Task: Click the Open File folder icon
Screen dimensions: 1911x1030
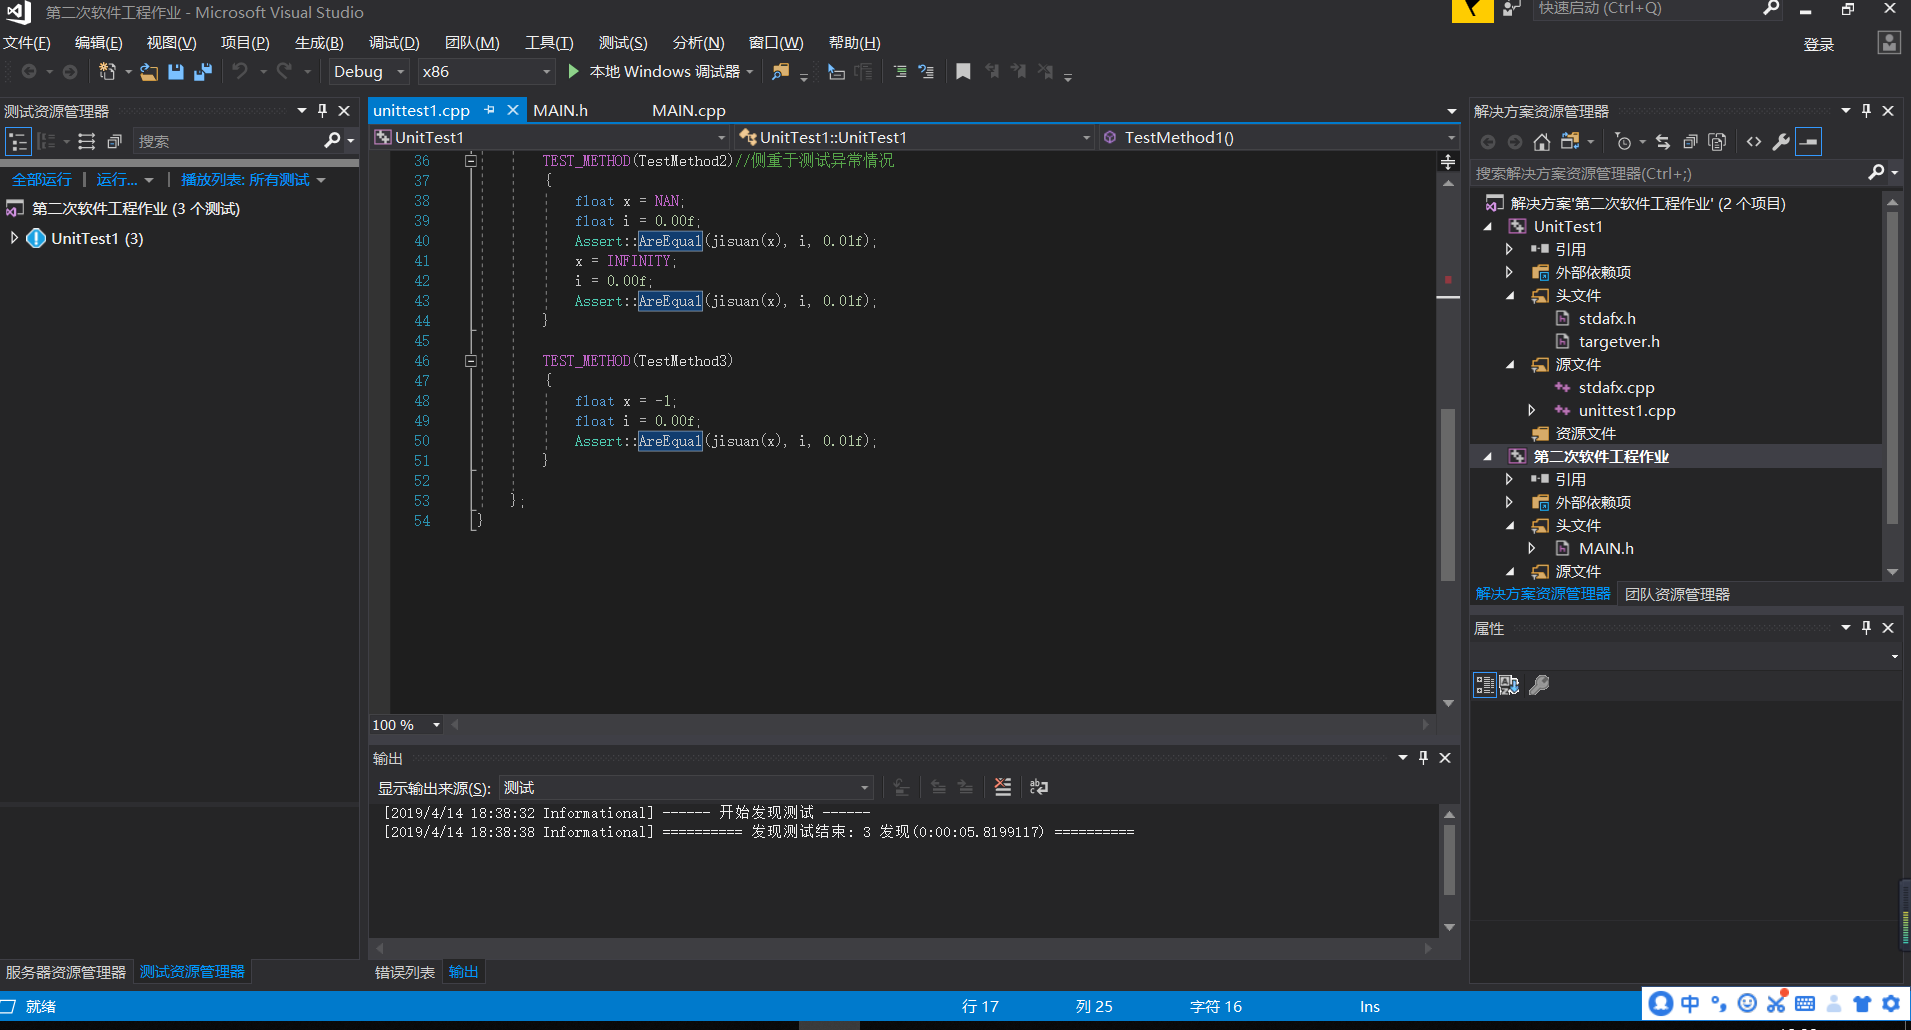Action: pos(149,71)
